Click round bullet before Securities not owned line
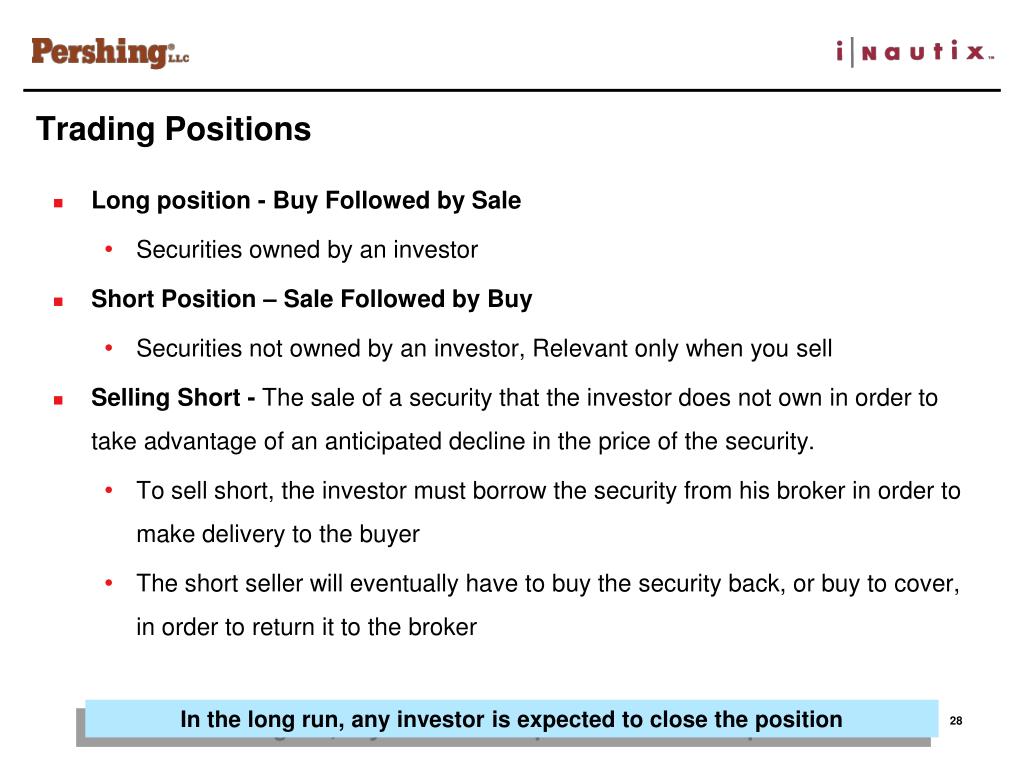The width and height of the screenshot is (1024, 768). 109,347
